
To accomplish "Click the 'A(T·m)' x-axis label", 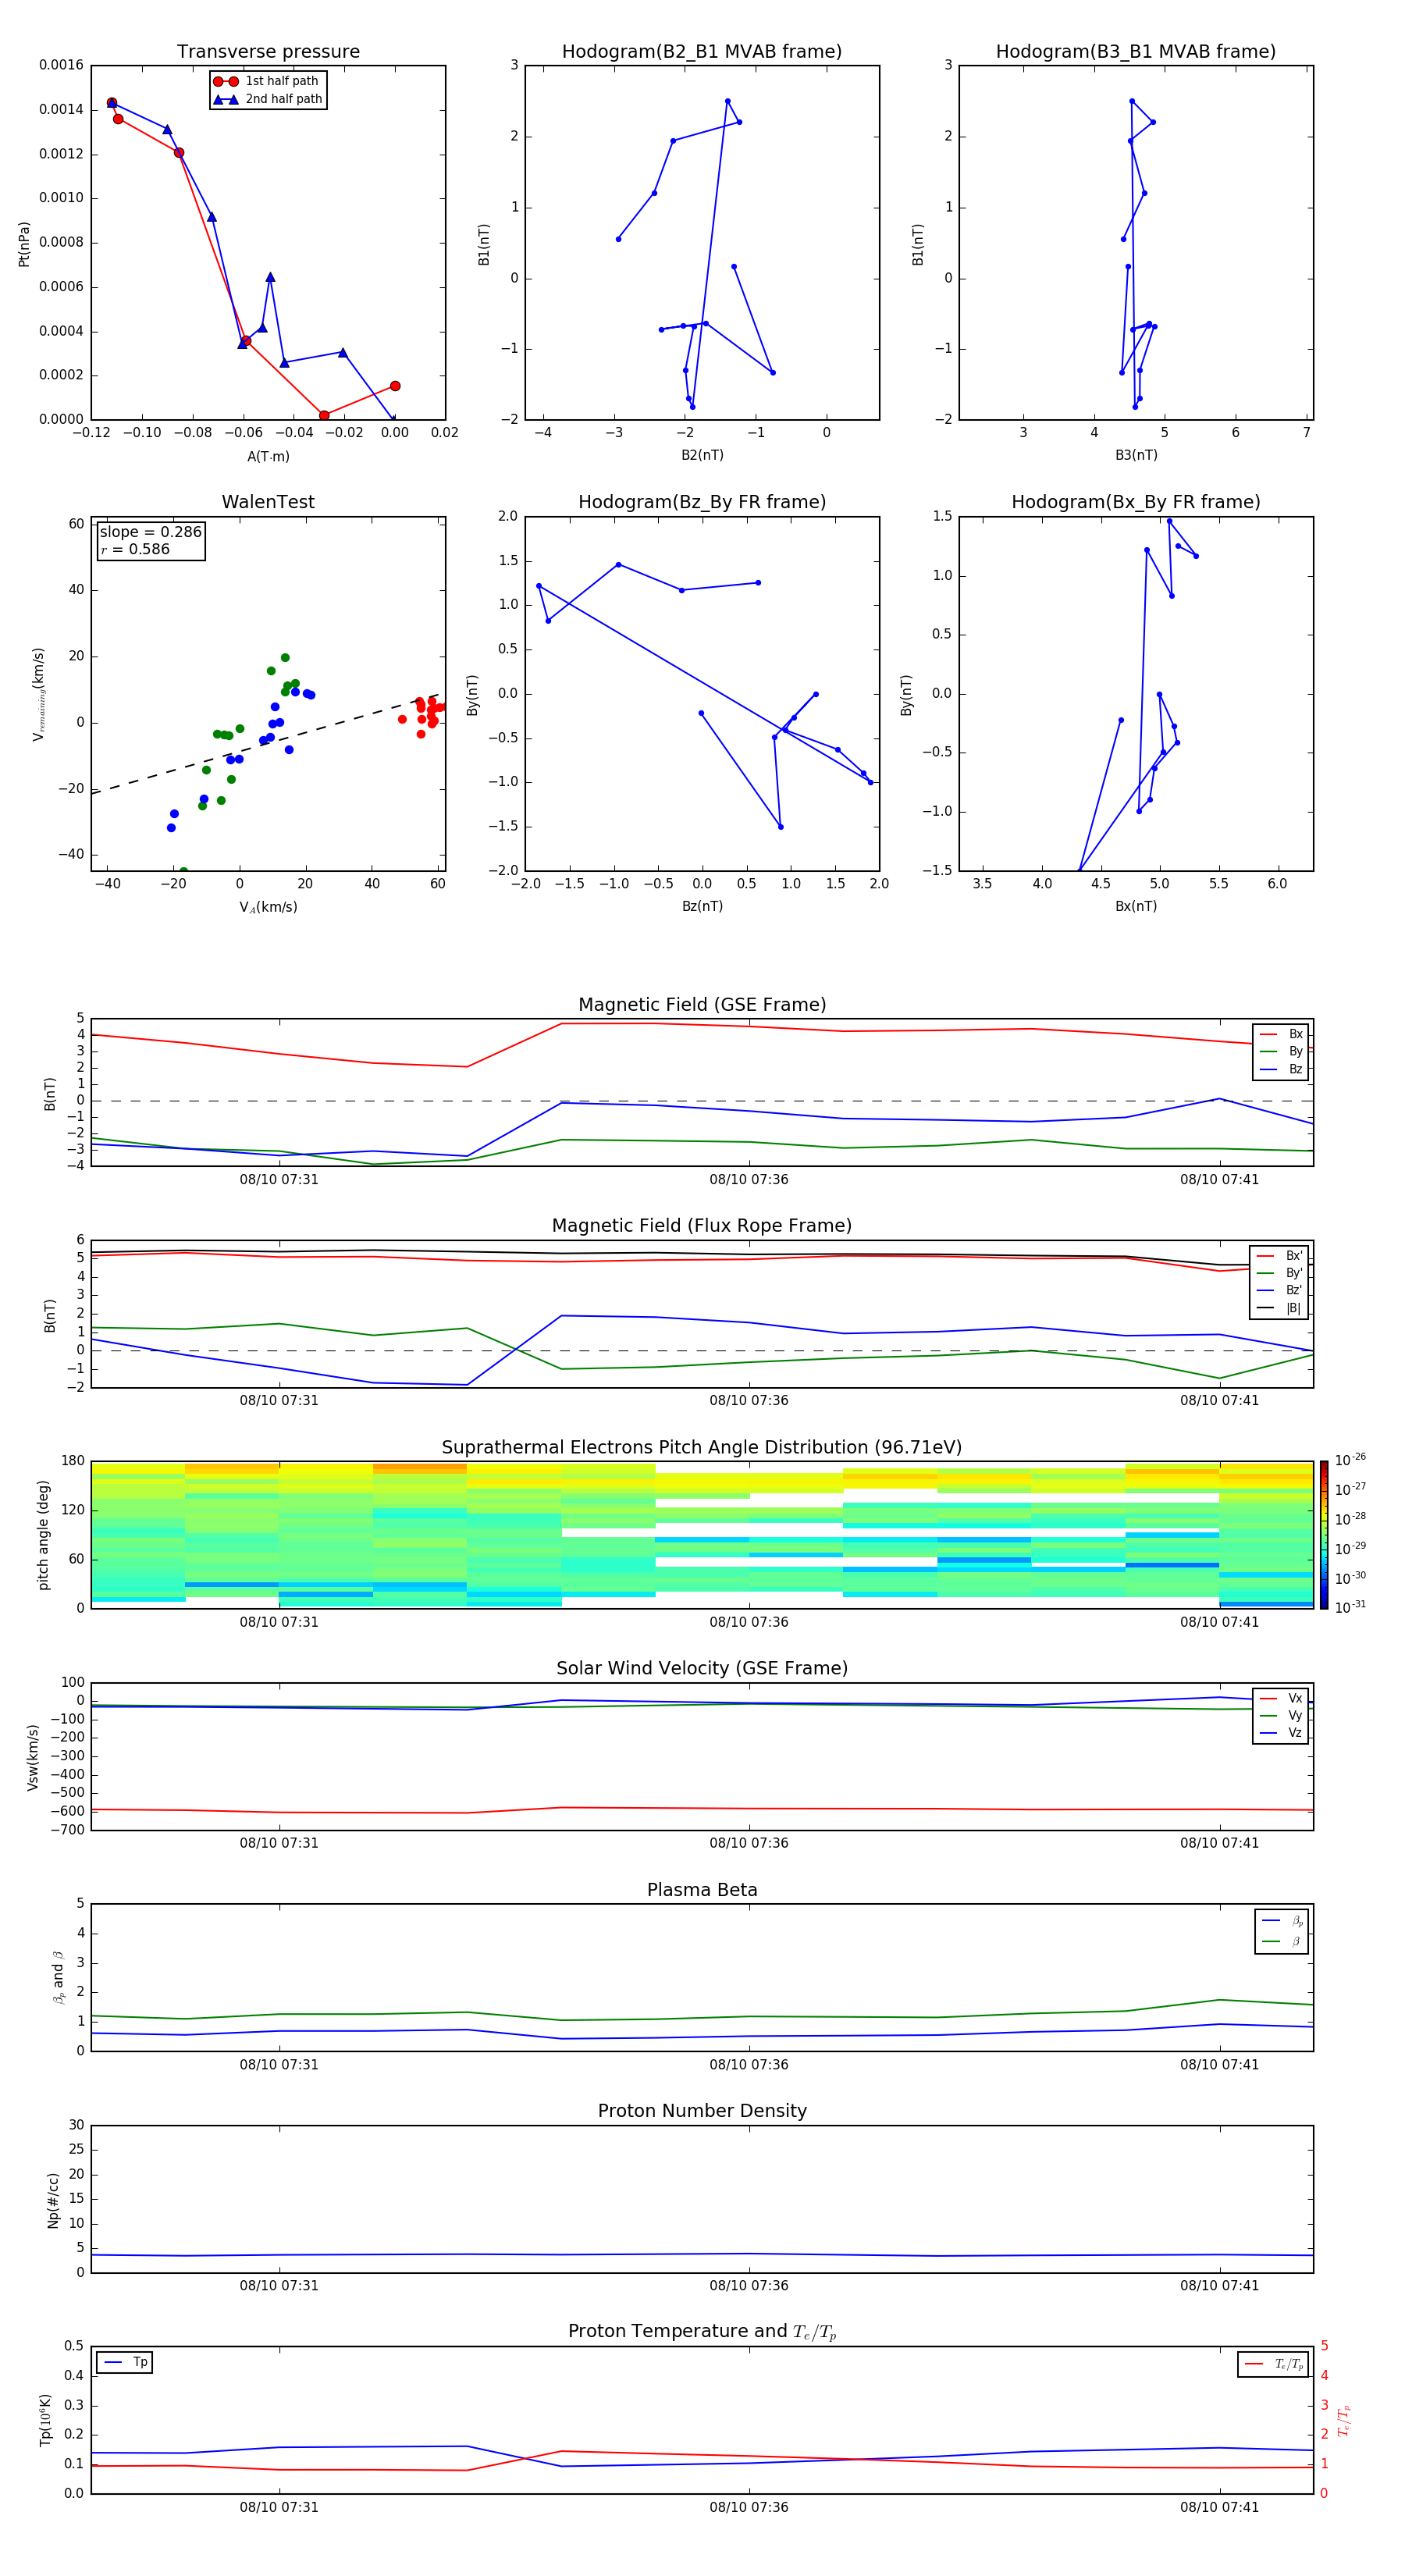I will tap(268, 457).
